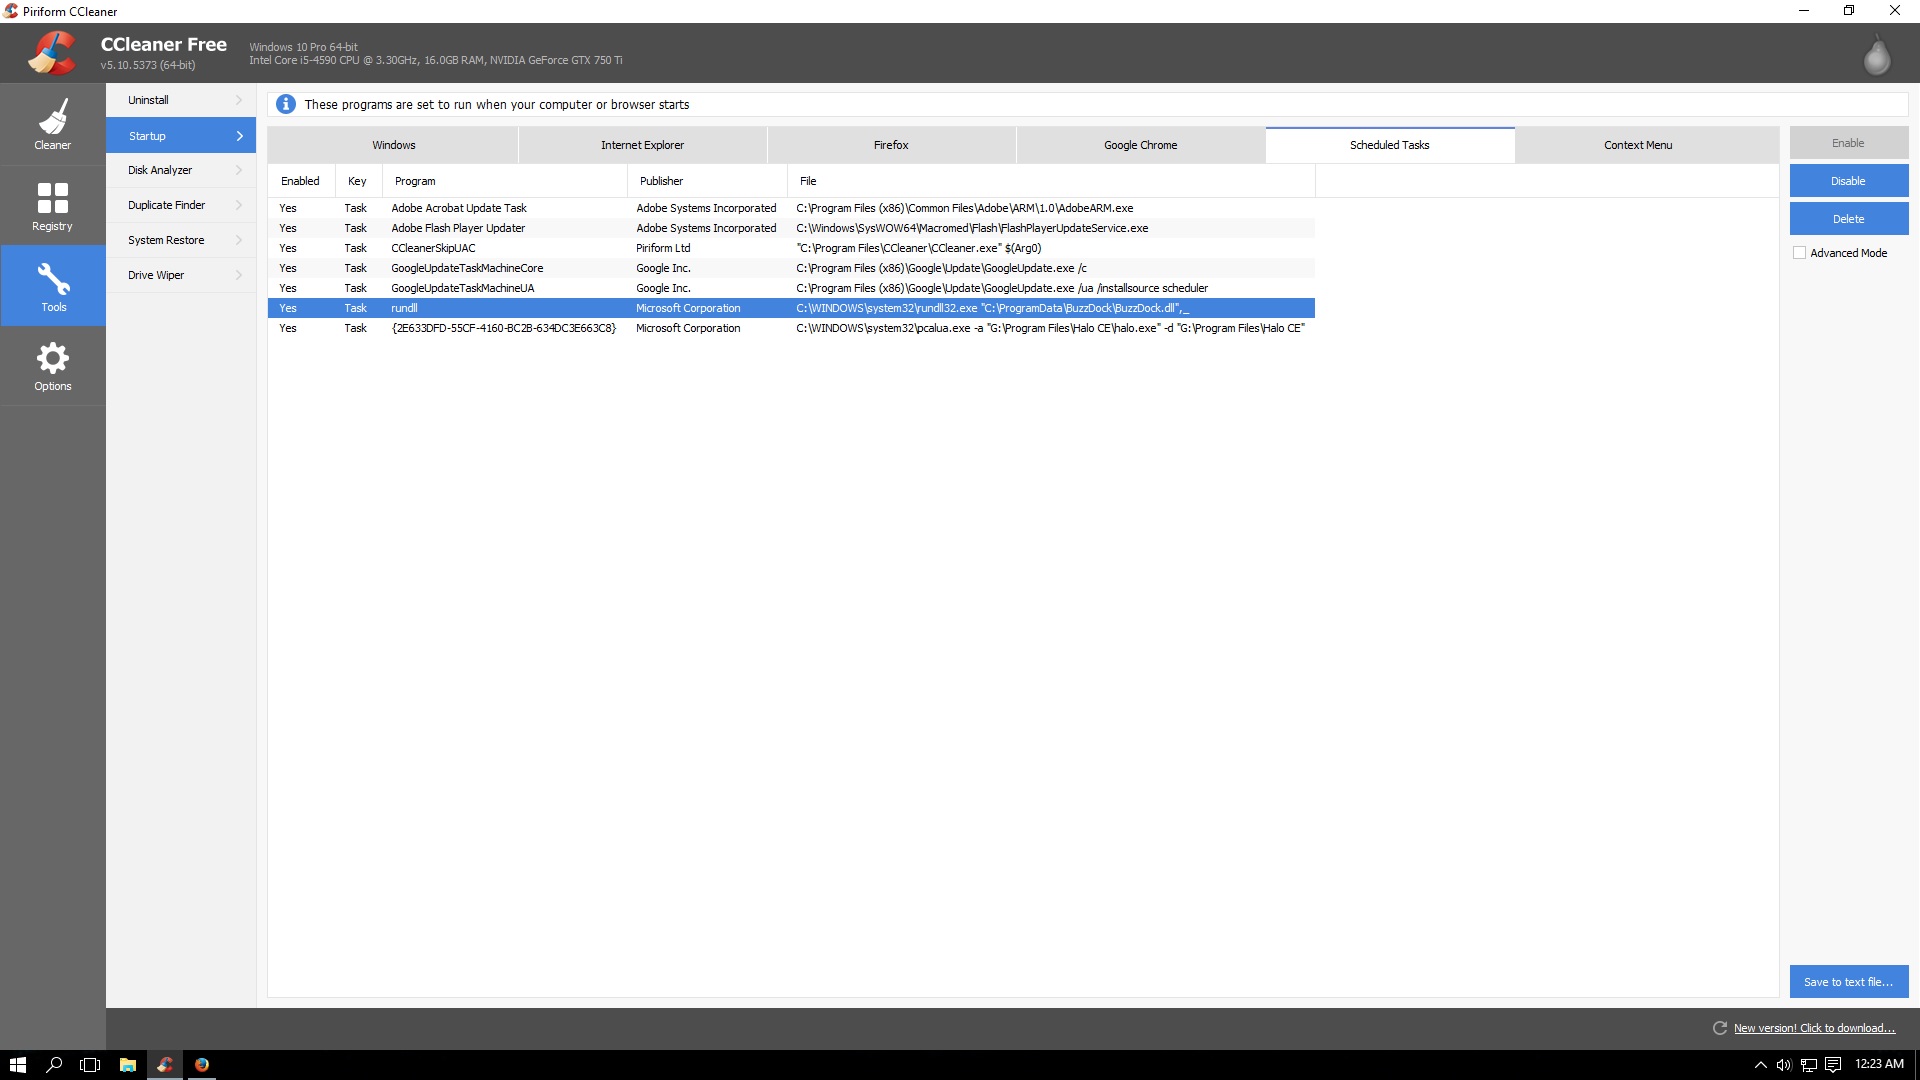1920x1080 pixels.
Task: Click CCleaner taskbar icon
Action: pyautogui.click(x=165, y=1065)
